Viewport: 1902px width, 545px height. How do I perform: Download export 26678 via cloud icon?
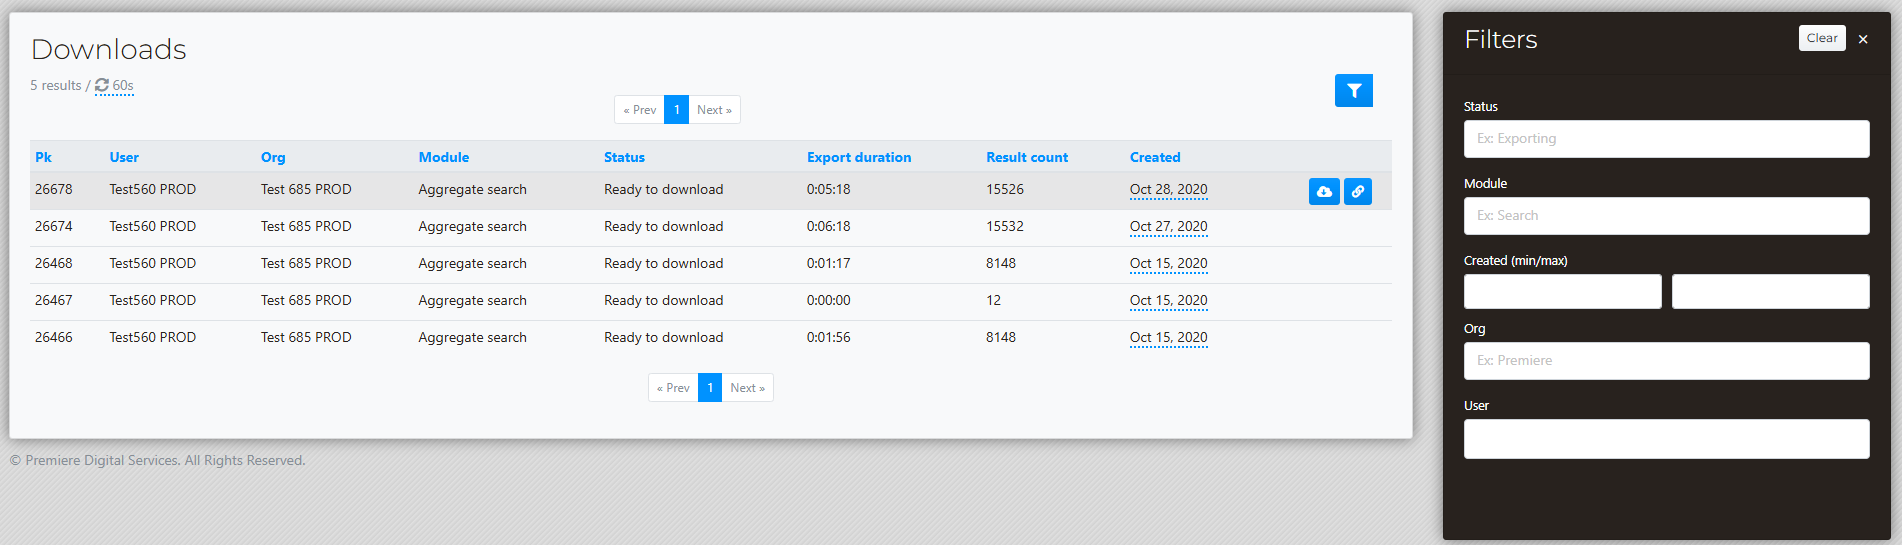1324,191
